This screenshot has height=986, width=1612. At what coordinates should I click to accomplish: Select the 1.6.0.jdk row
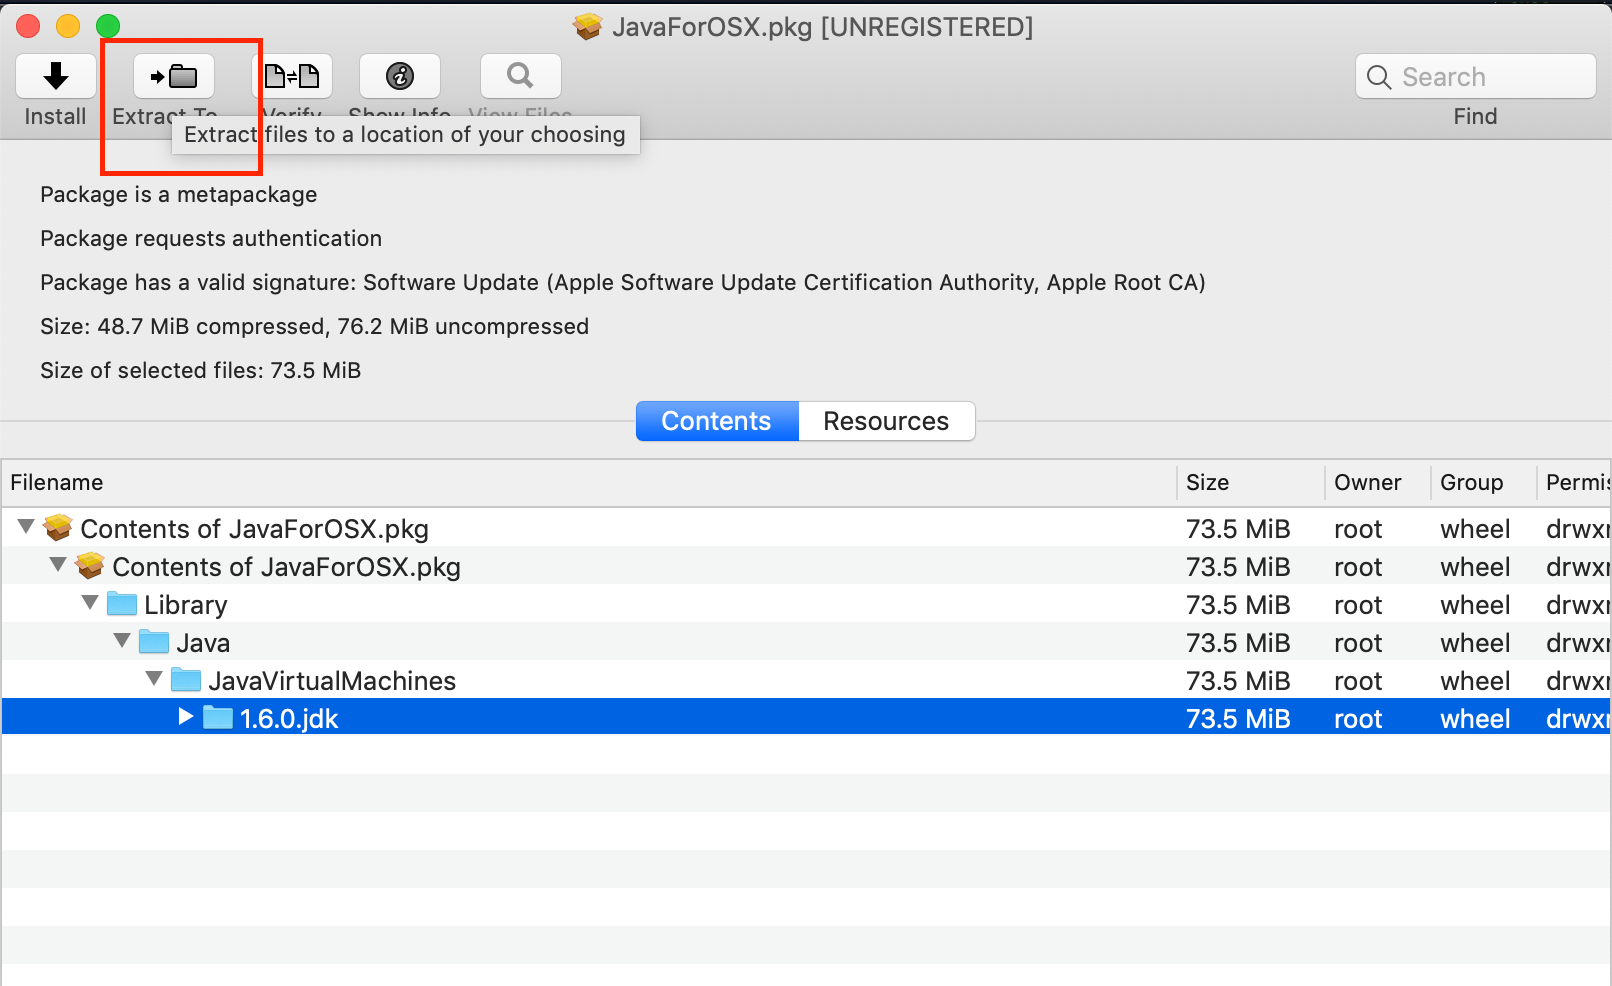pos(806,718)
